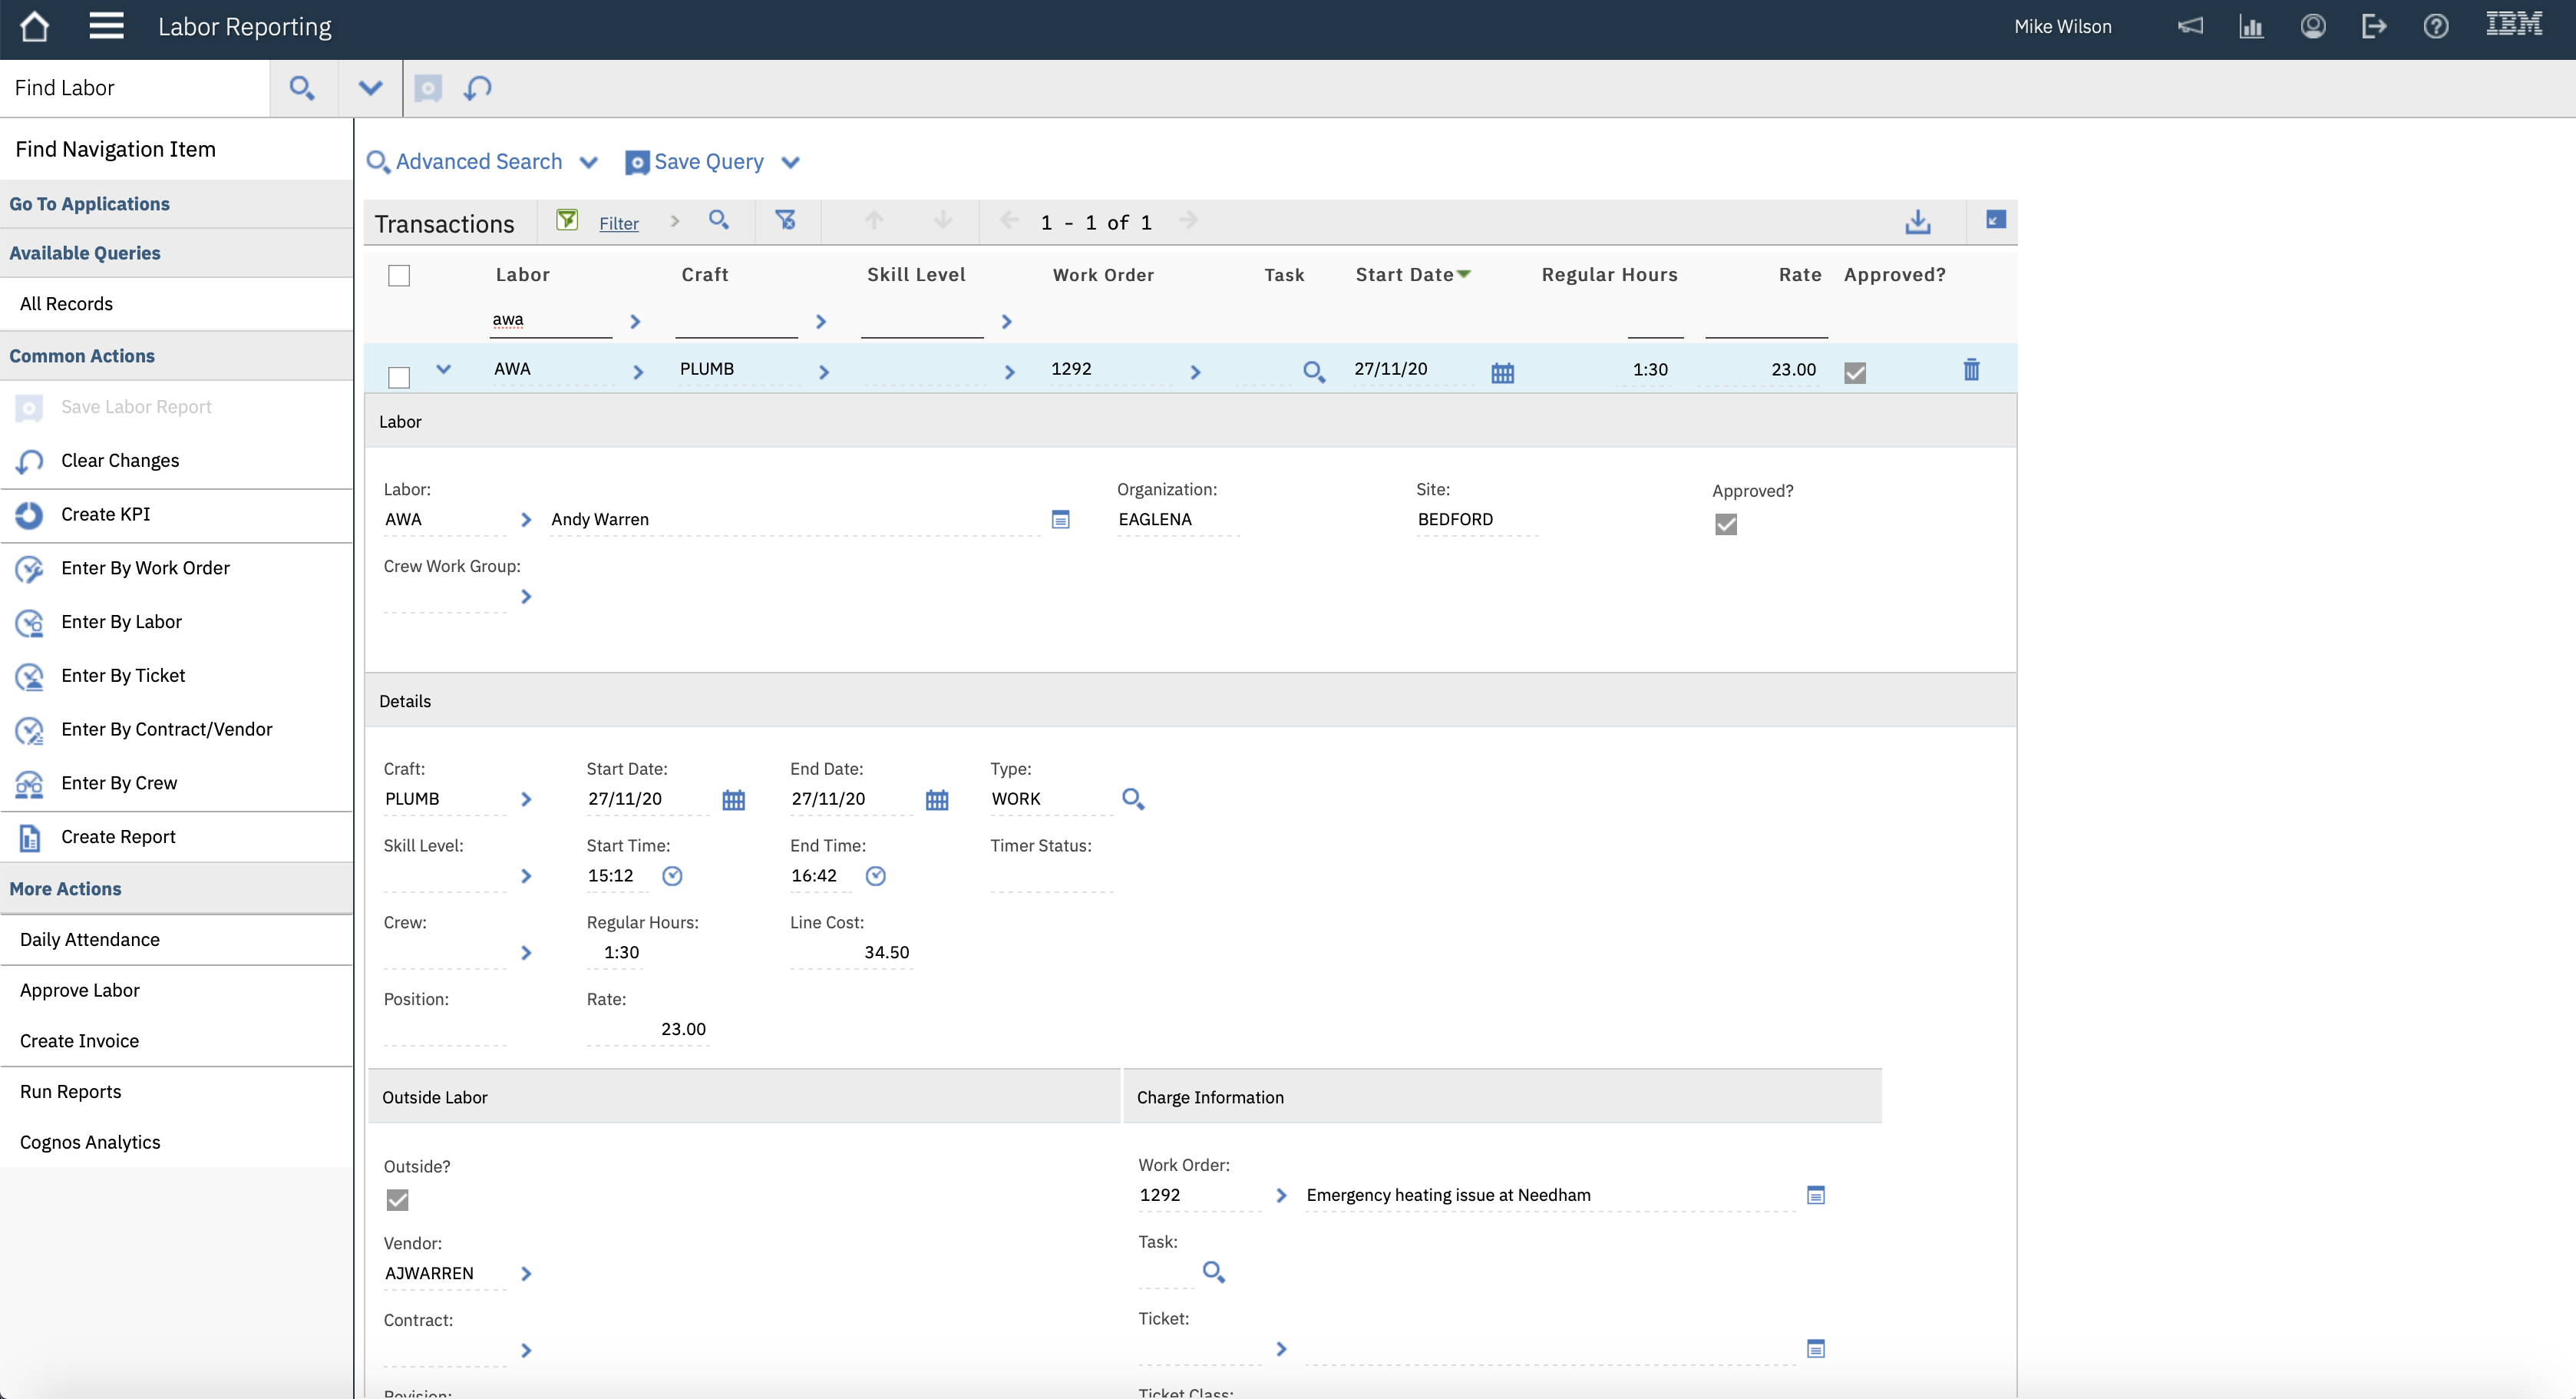Open the reports bar chart icon
The image size is (2576, 1399).
(2251, 26)
